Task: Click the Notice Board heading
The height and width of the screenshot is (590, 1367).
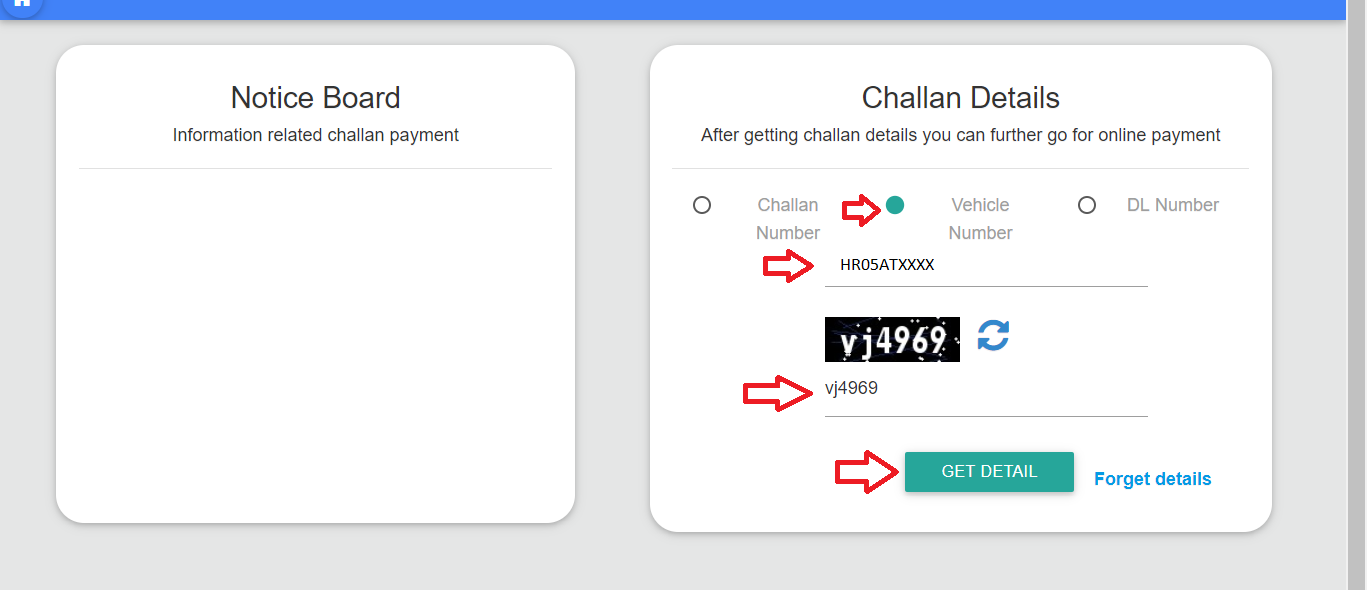Action: (315, 98)
